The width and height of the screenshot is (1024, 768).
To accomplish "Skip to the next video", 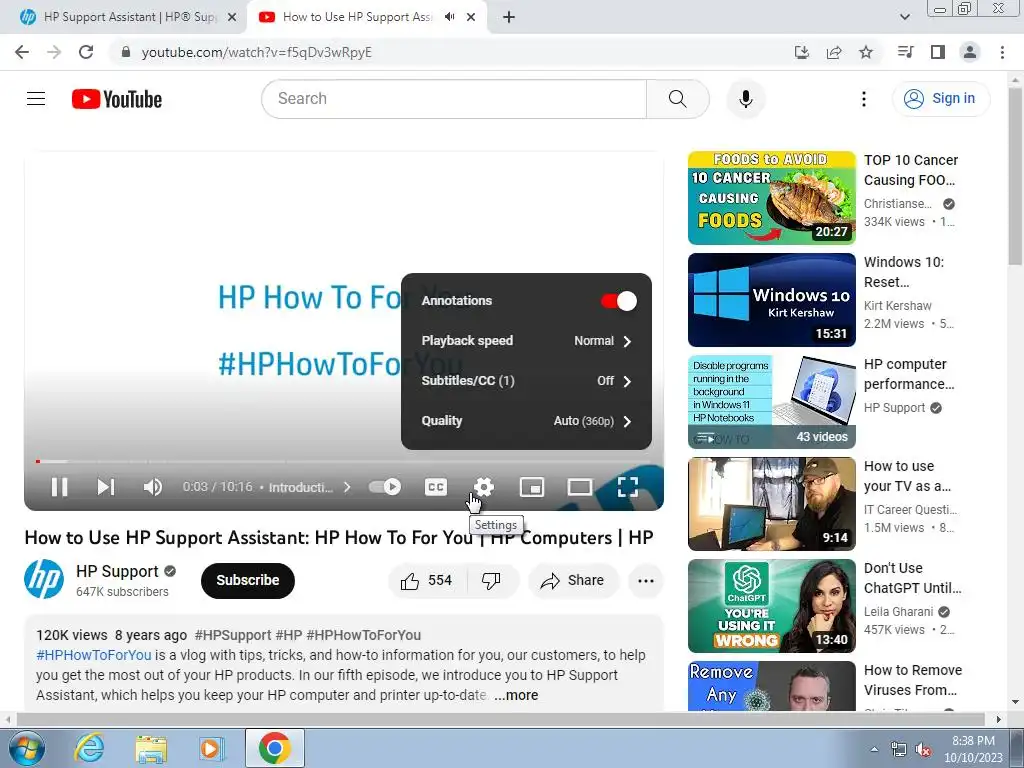I will [x=106, y=487].
